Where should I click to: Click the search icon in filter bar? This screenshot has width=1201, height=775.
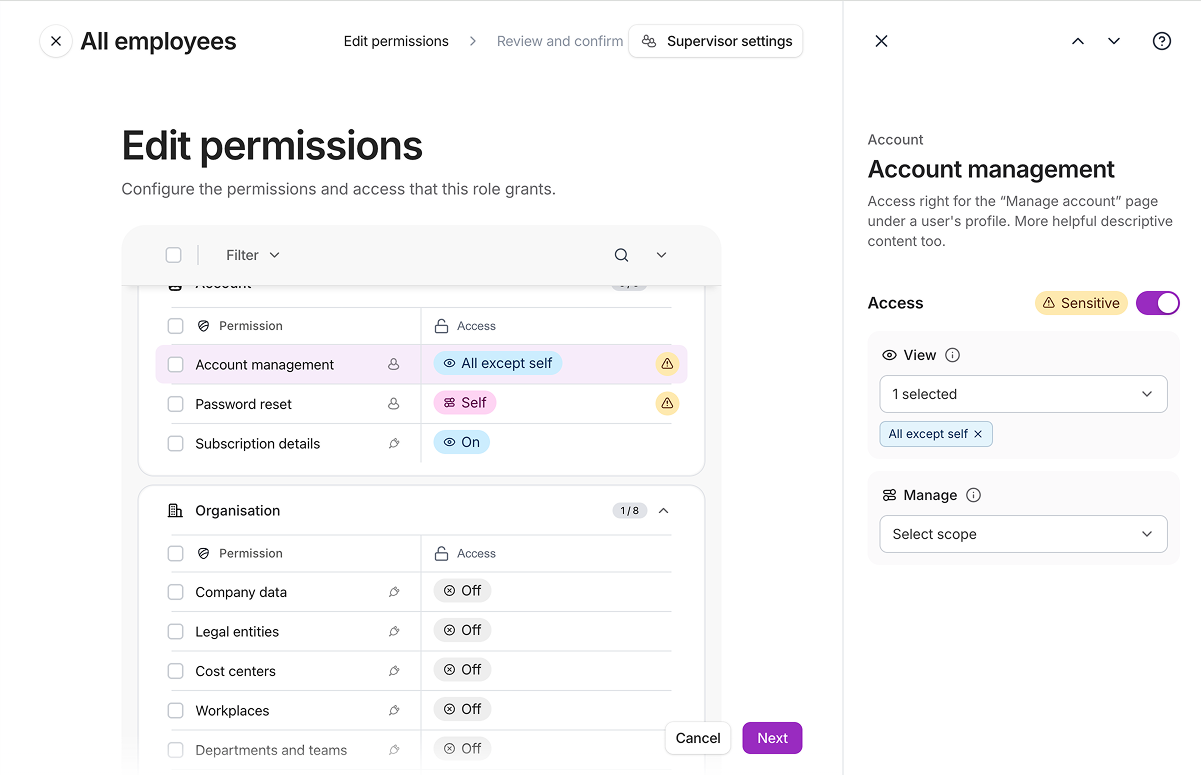point(621,255)
